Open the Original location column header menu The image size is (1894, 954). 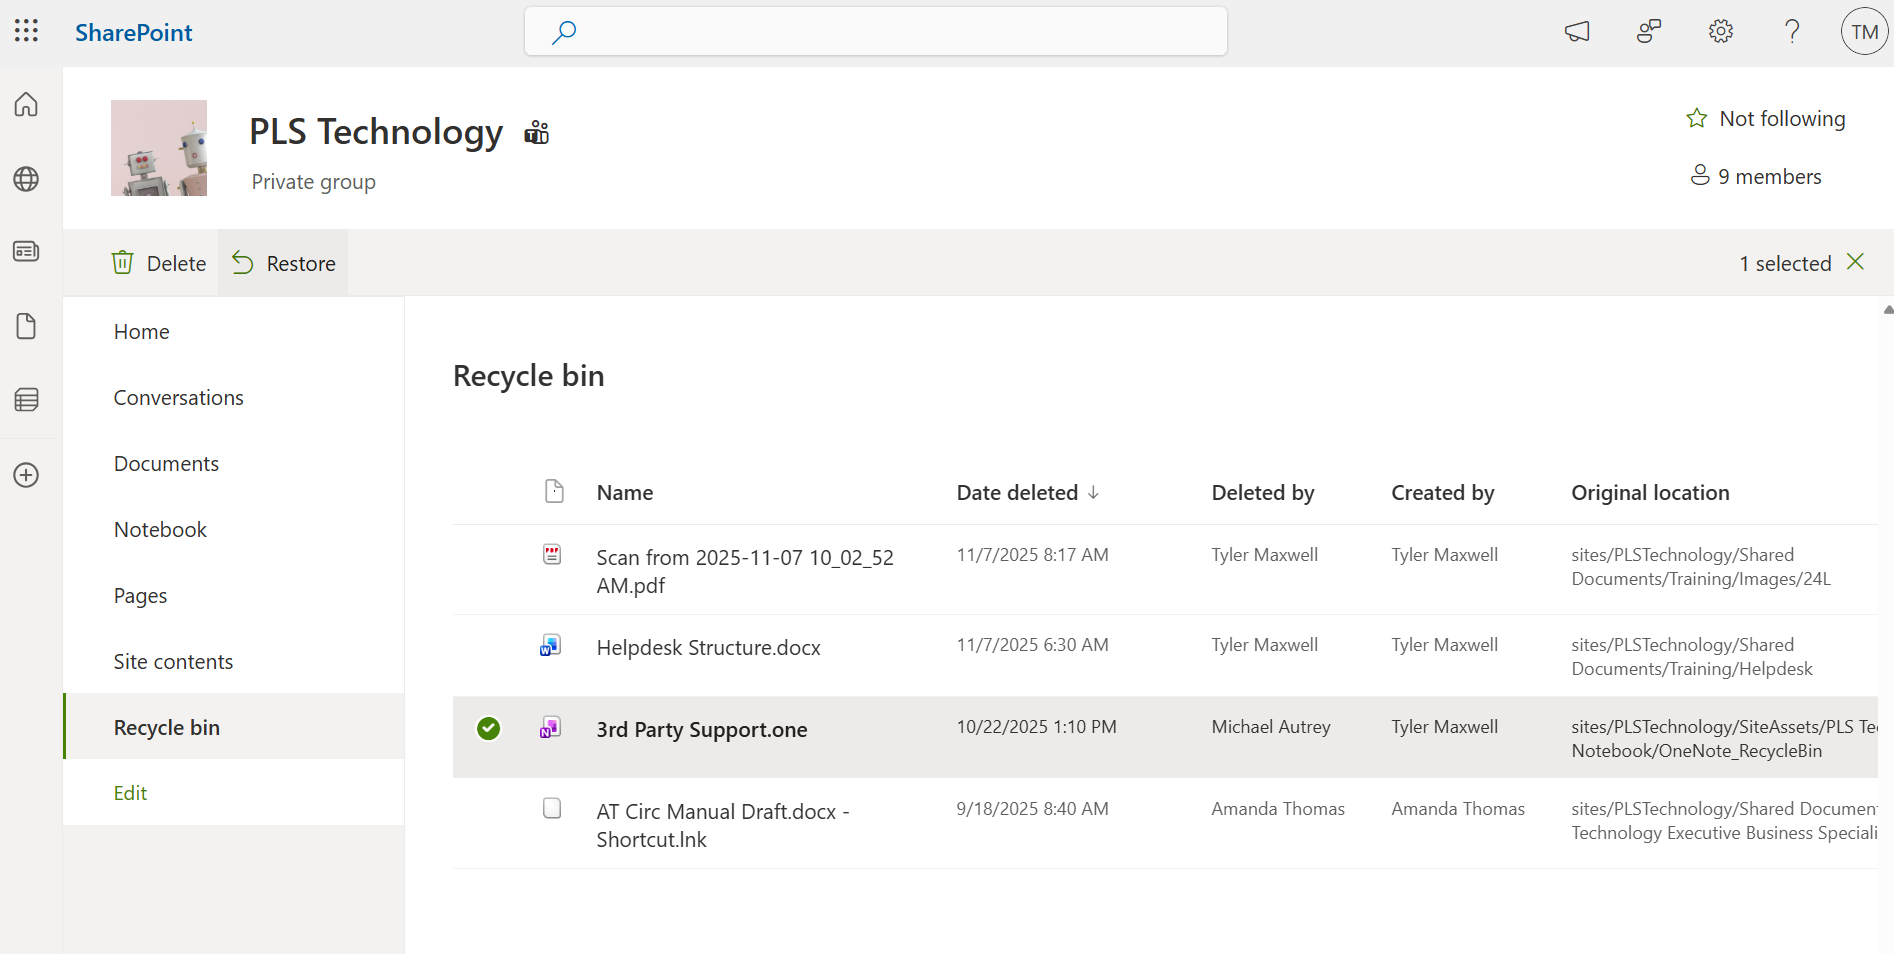1650,493
